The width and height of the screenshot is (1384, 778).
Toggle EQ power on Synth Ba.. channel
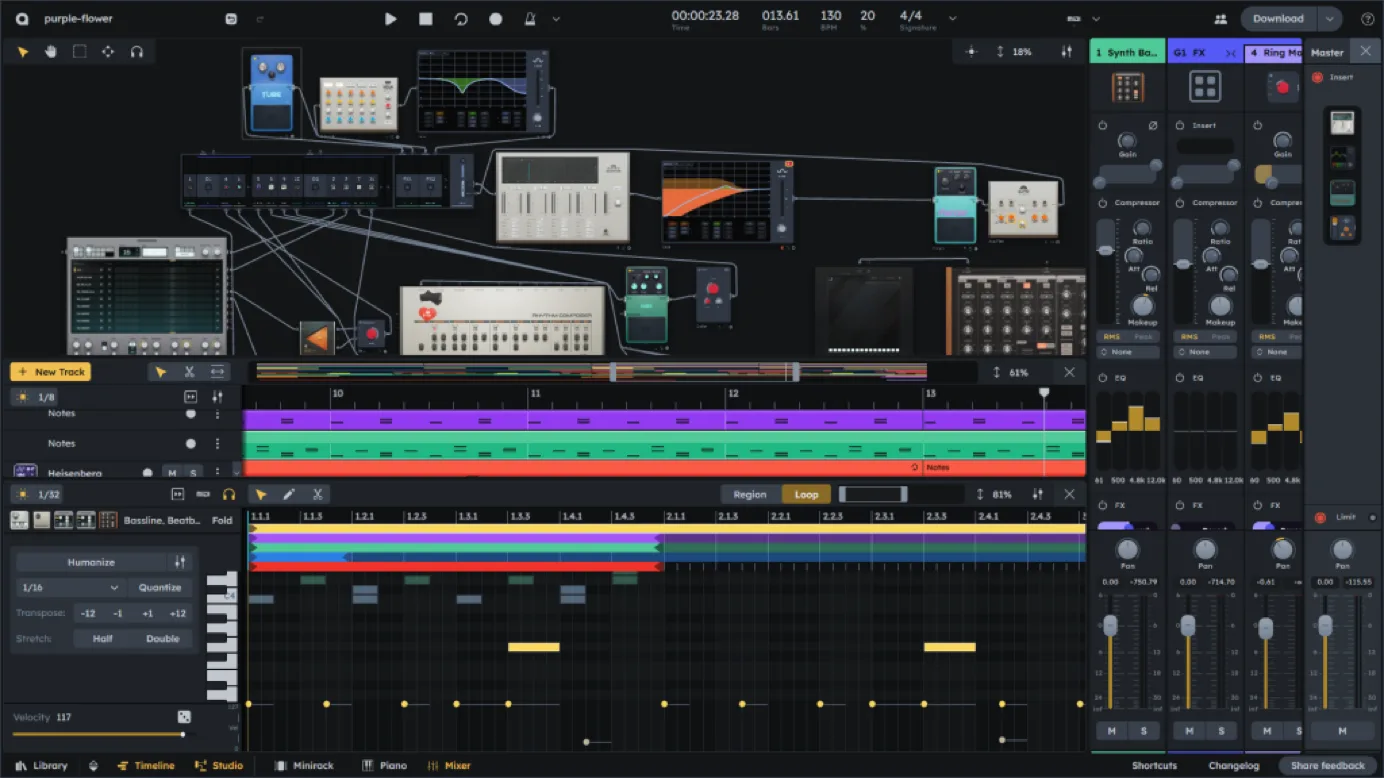click(x=1103, y=378)
